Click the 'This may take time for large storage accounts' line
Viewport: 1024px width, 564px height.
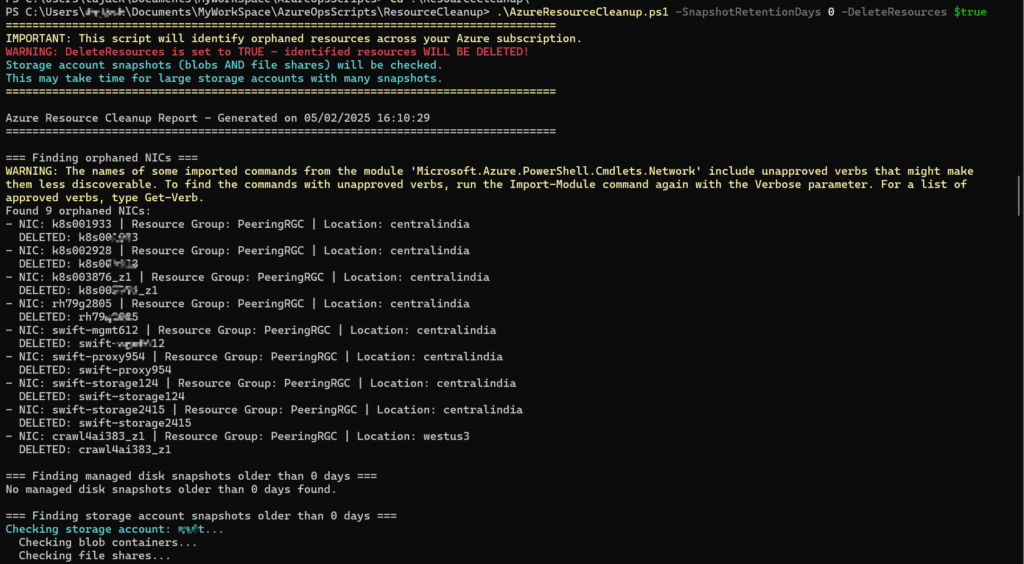[x=224, y=78]
